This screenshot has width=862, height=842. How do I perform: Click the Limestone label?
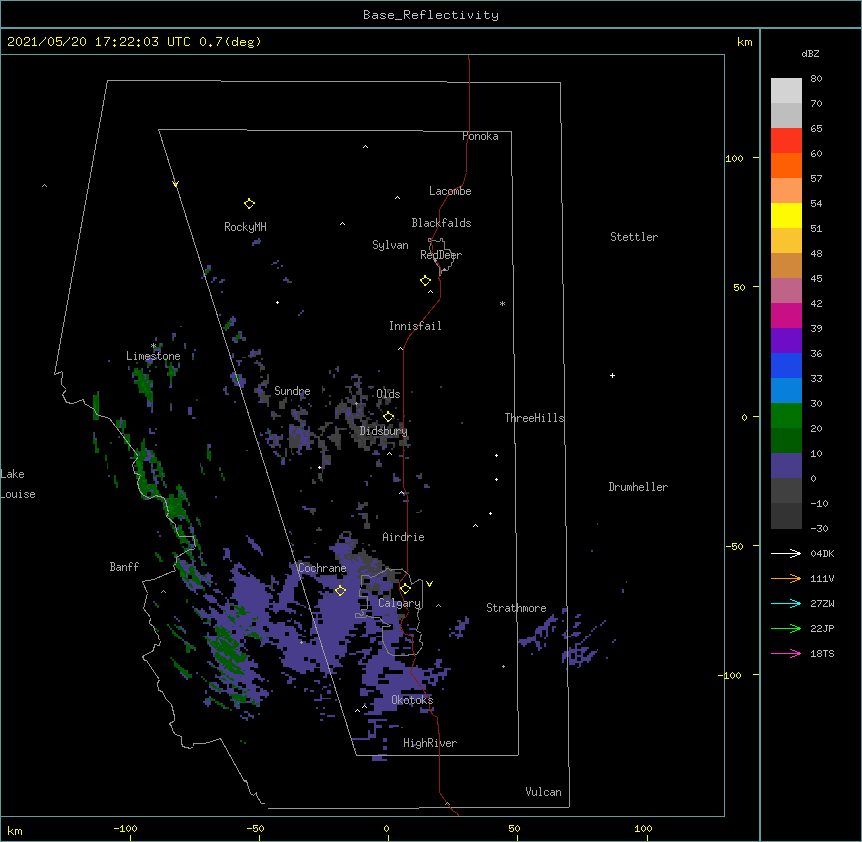pyautogui.click(x=153, y=356)
